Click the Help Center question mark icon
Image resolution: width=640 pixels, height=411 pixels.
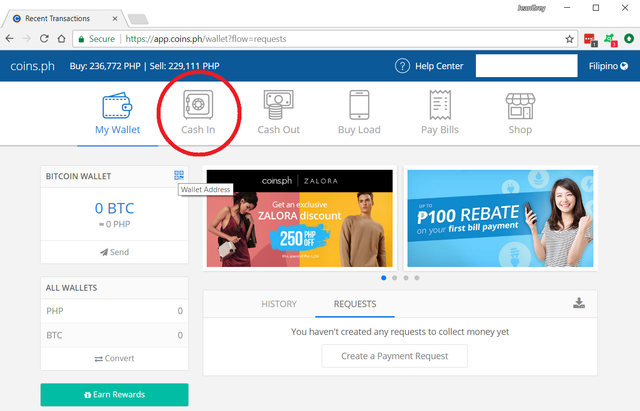402,66
